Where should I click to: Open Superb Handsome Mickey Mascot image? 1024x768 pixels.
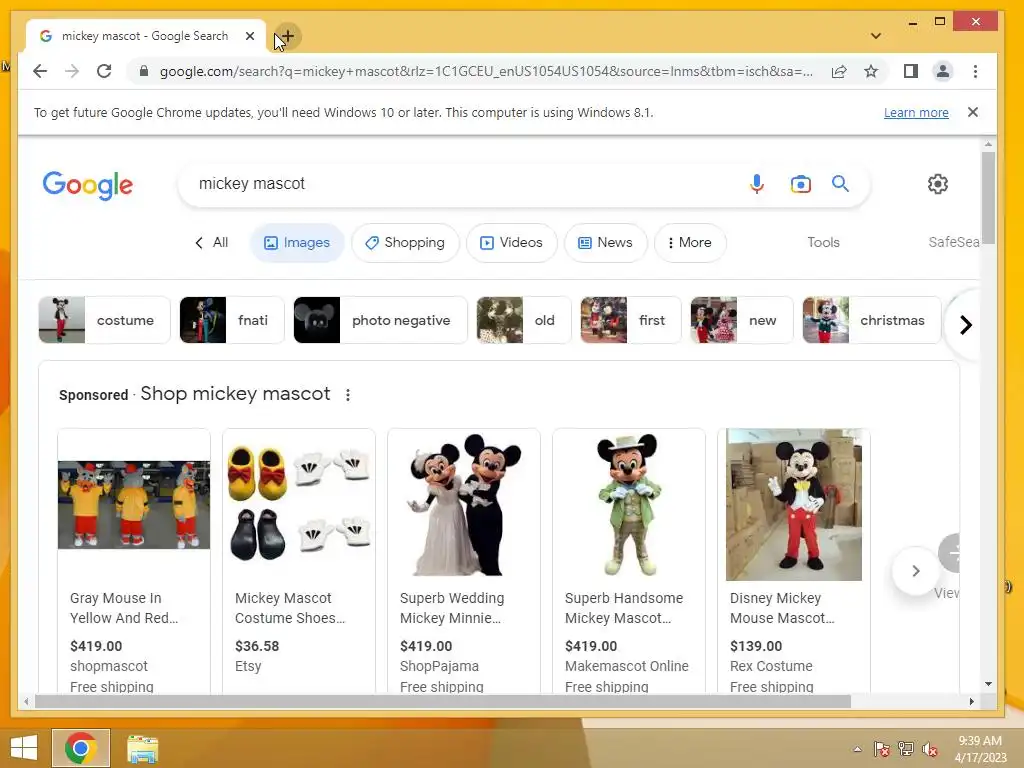click(629, 504)
